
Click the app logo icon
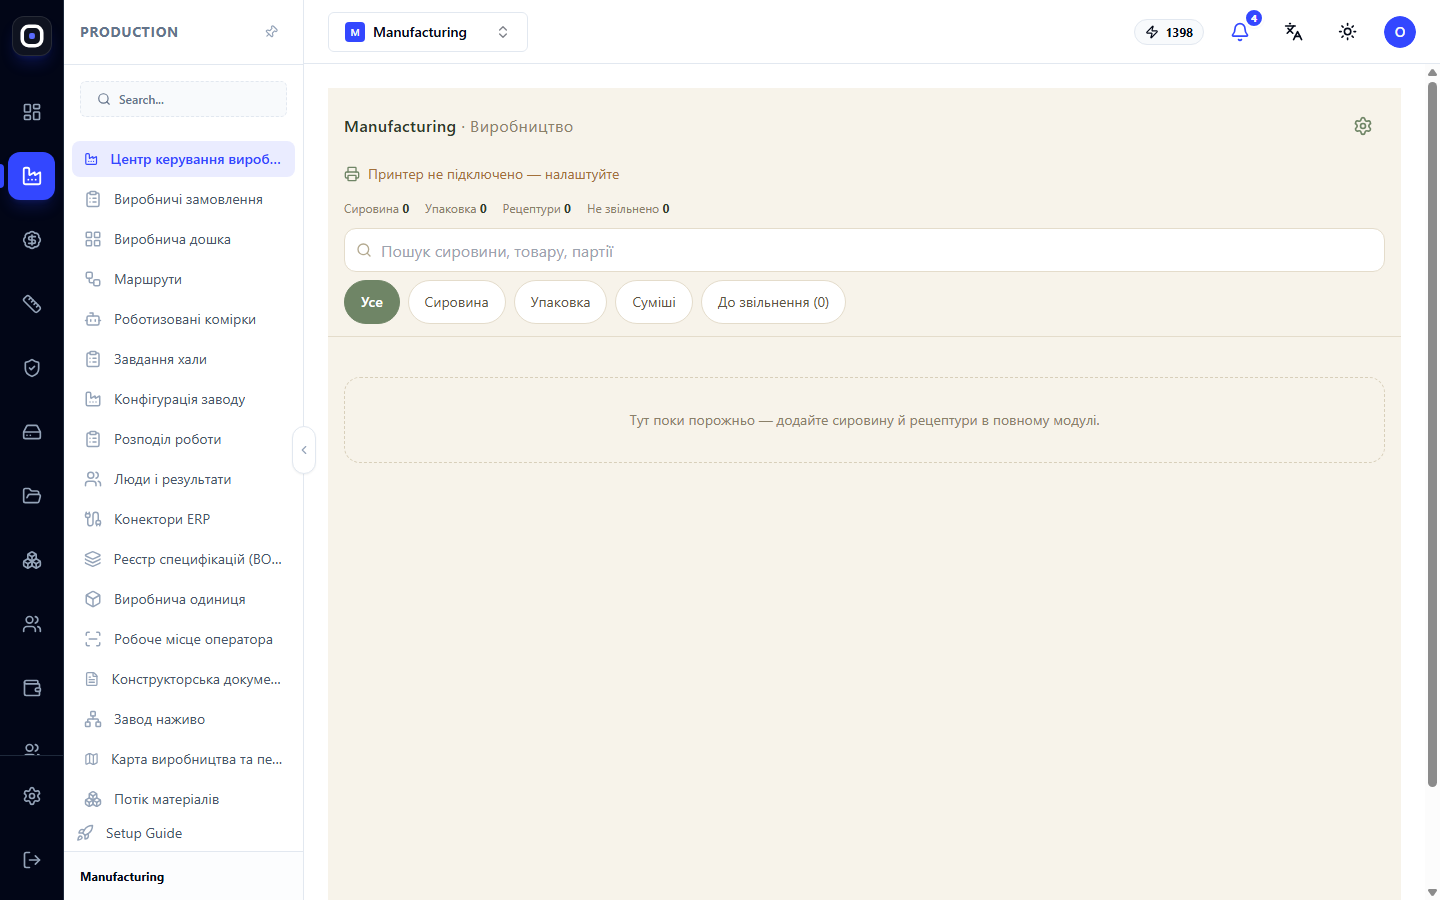32,36
